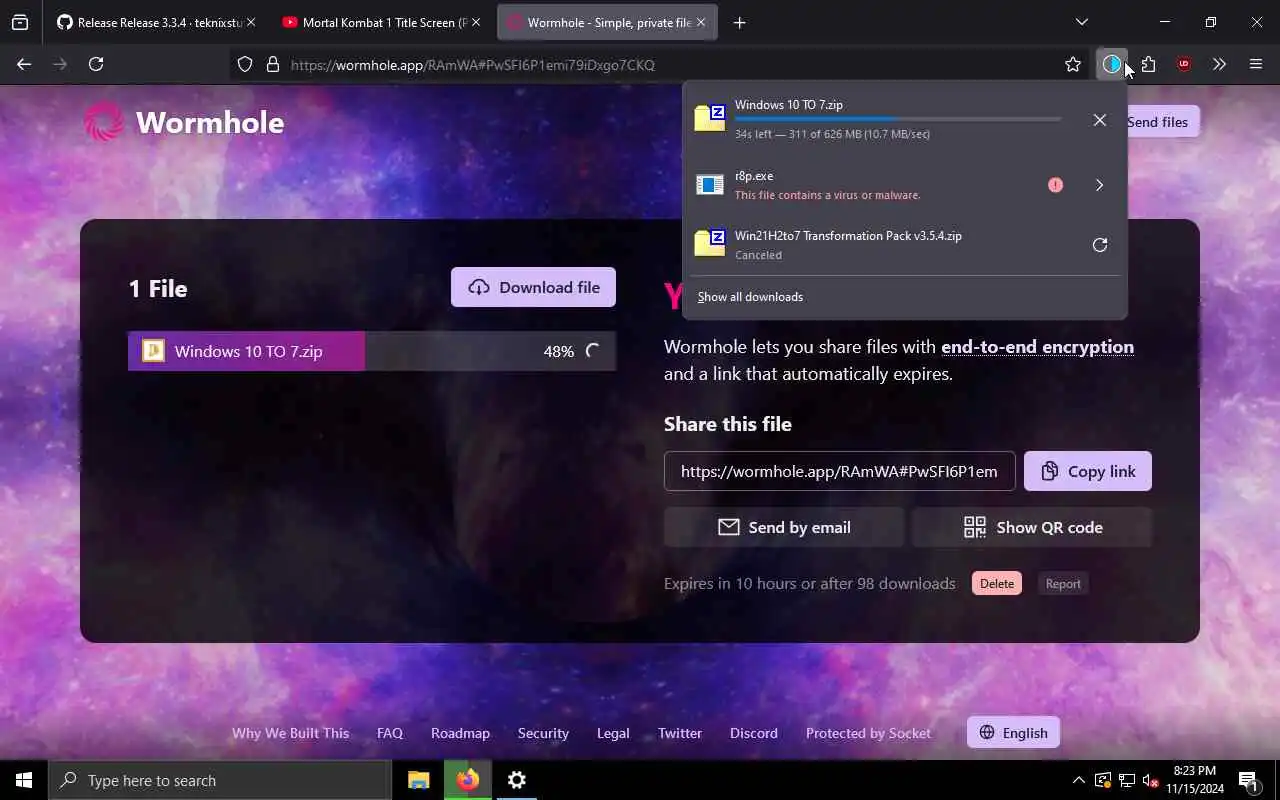Open the uBlock Origin extension icon

[1184, 64]
